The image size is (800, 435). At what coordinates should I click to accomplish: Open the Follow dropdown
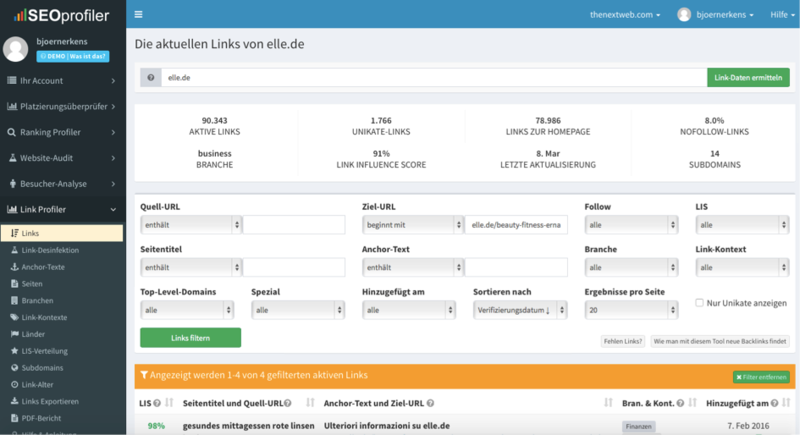click(x=631, y=225)
